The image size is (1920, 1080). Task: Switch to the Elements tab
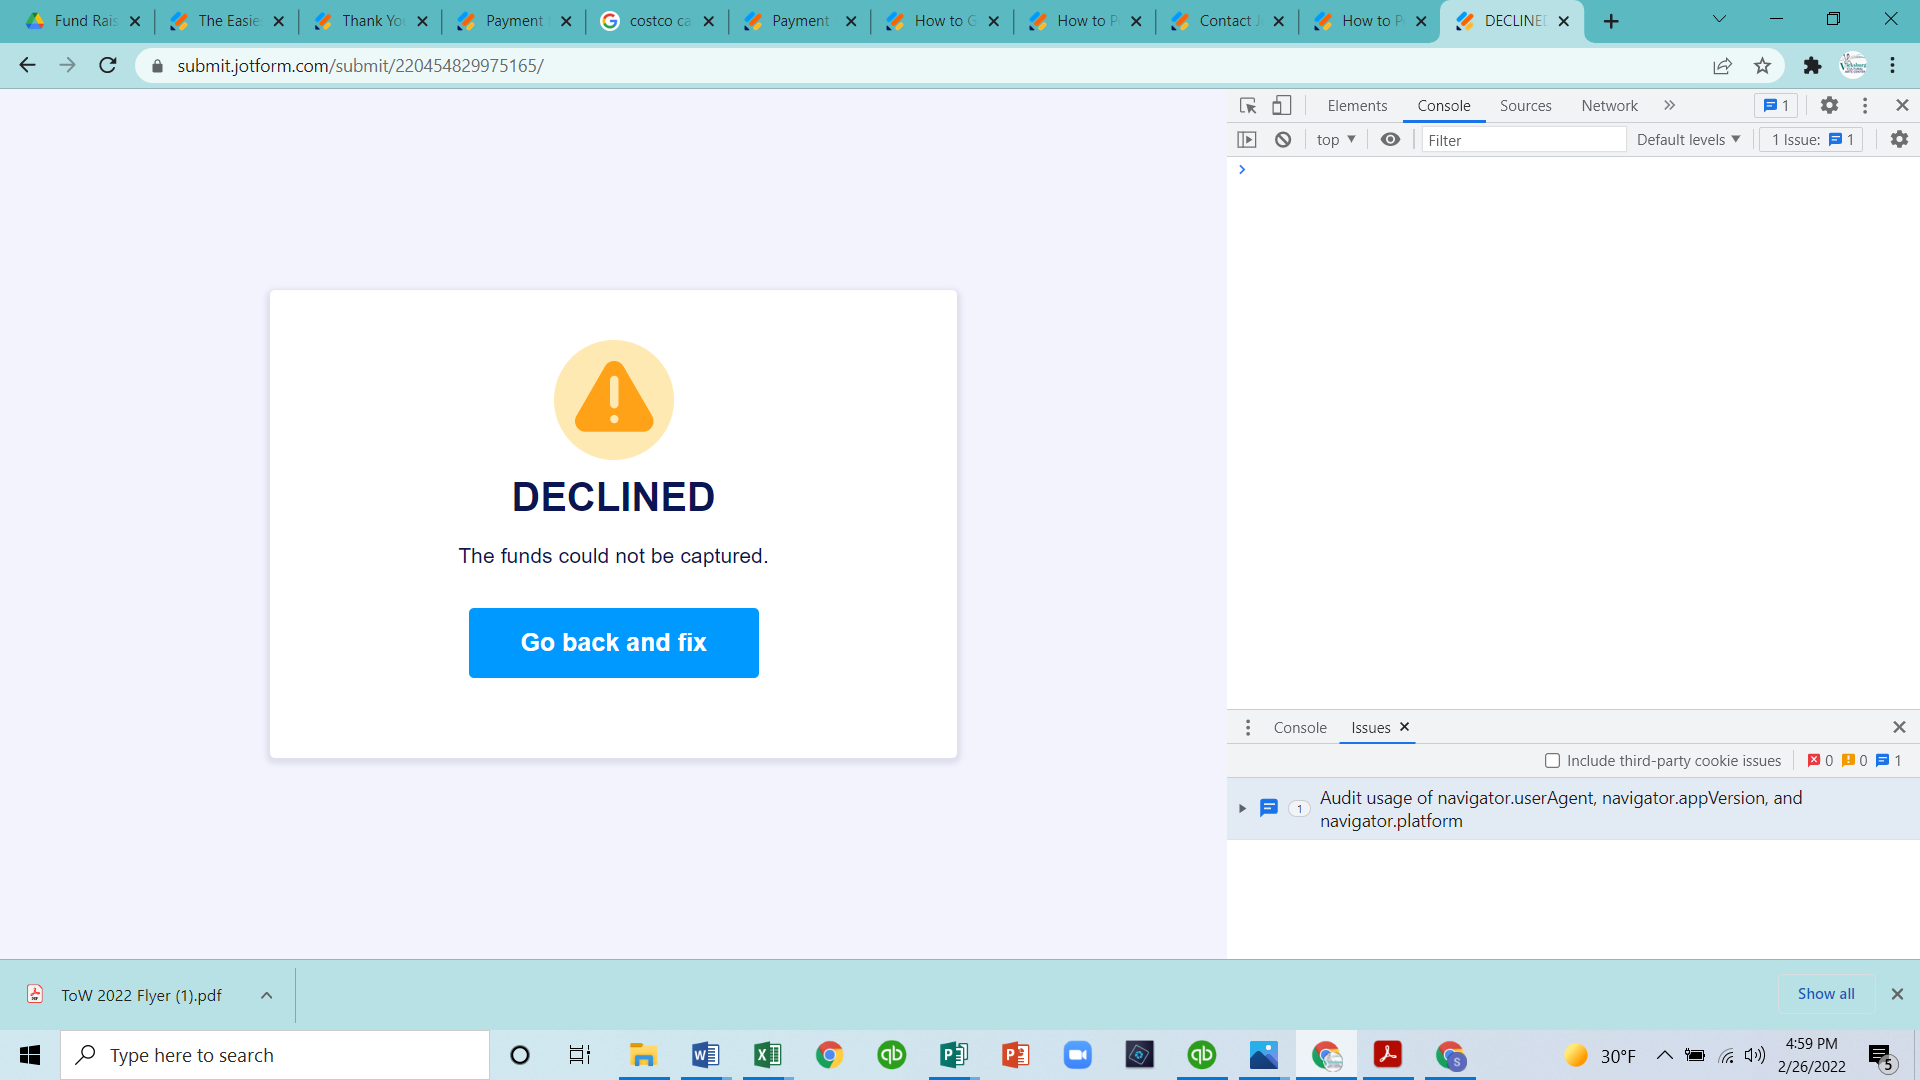[x=1357, y=105]
